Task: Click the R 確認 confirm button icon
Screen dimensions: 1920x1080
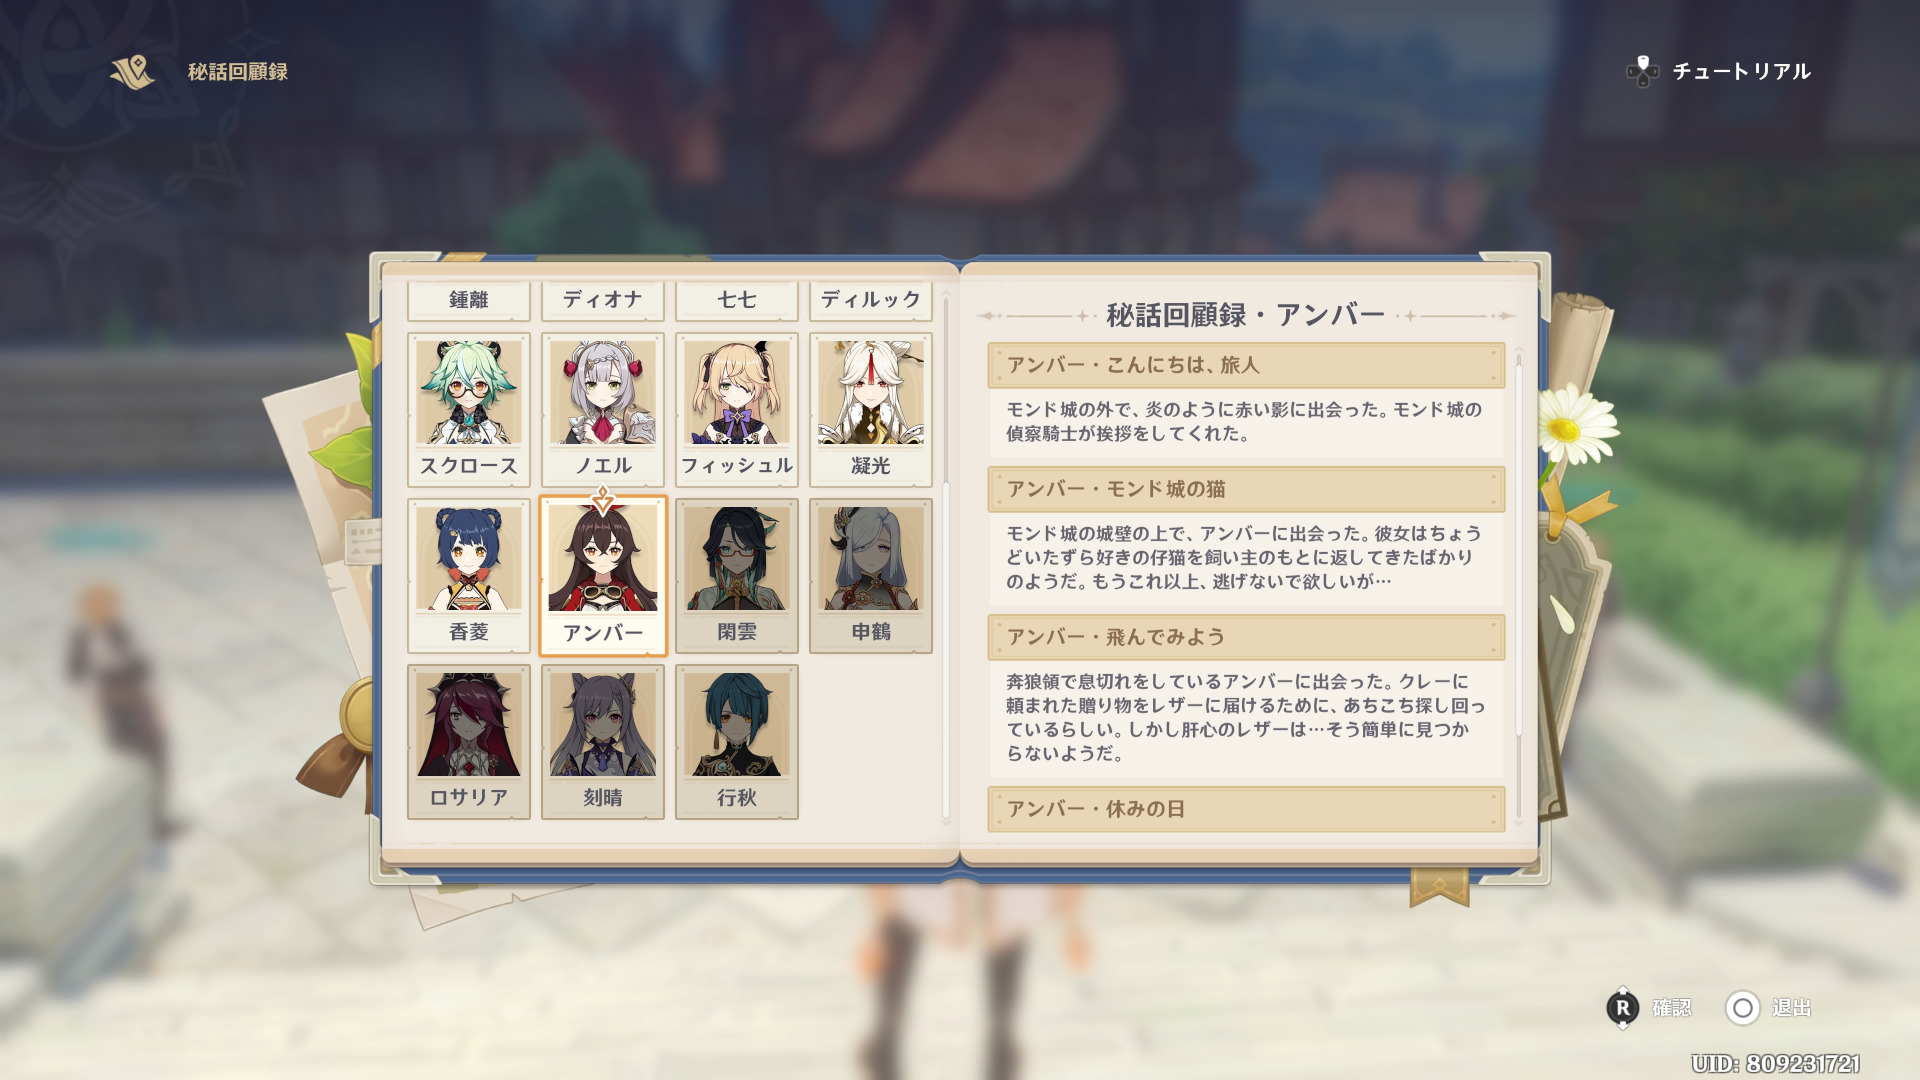Action: pos(1622,1008)
